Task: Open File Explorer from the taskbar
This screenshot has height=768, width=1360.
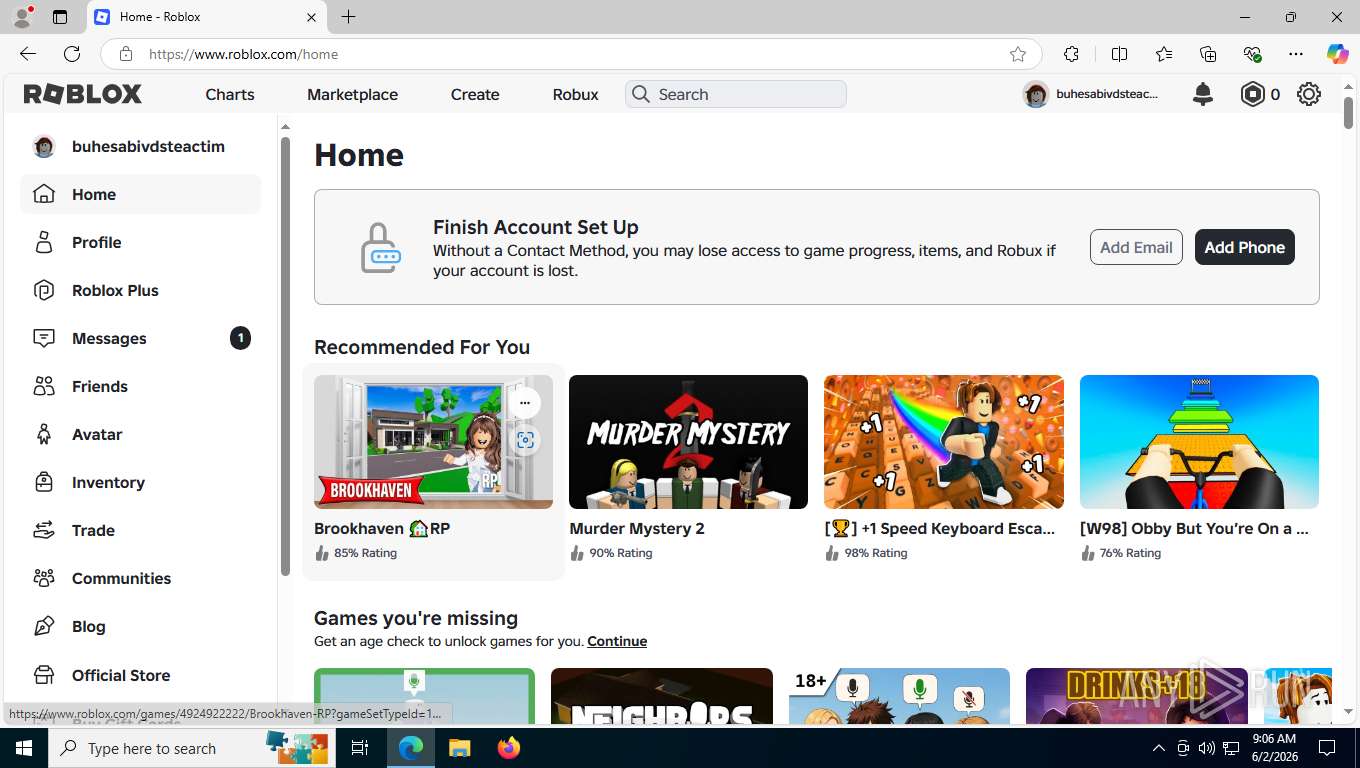Action: coord(459,748)
